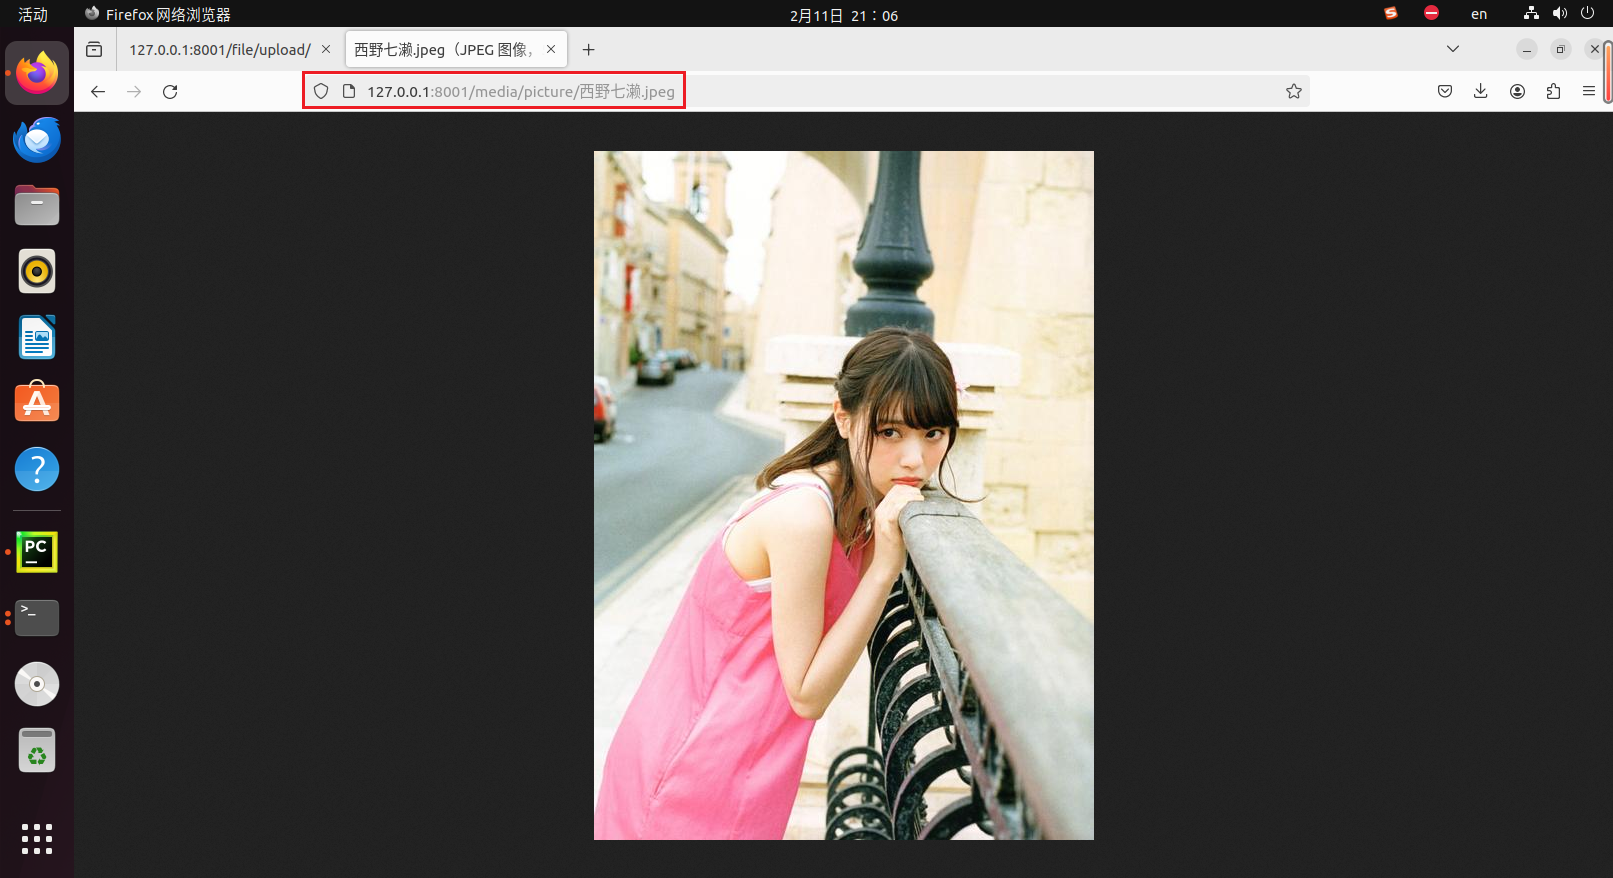Reload the current page
Screen dimensions: 1613x878
point(170,92)
